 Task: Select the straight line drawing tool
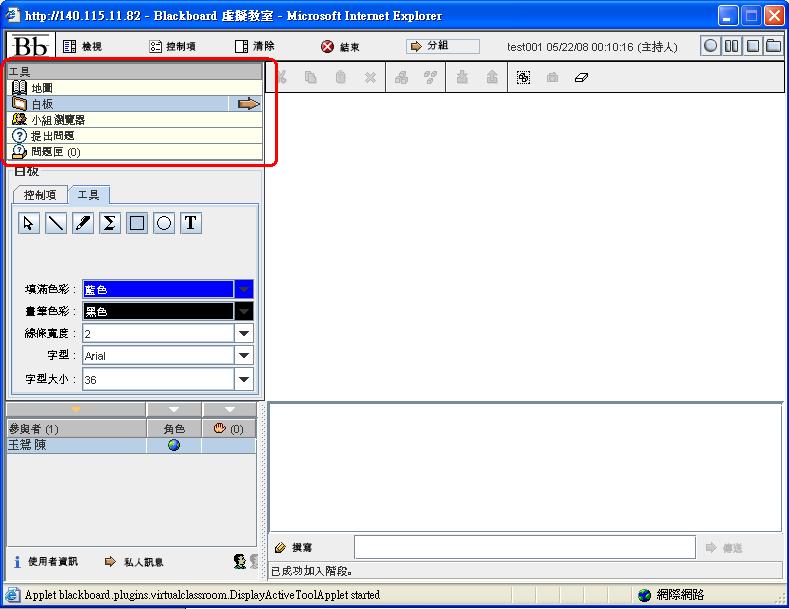pos(56,223)
